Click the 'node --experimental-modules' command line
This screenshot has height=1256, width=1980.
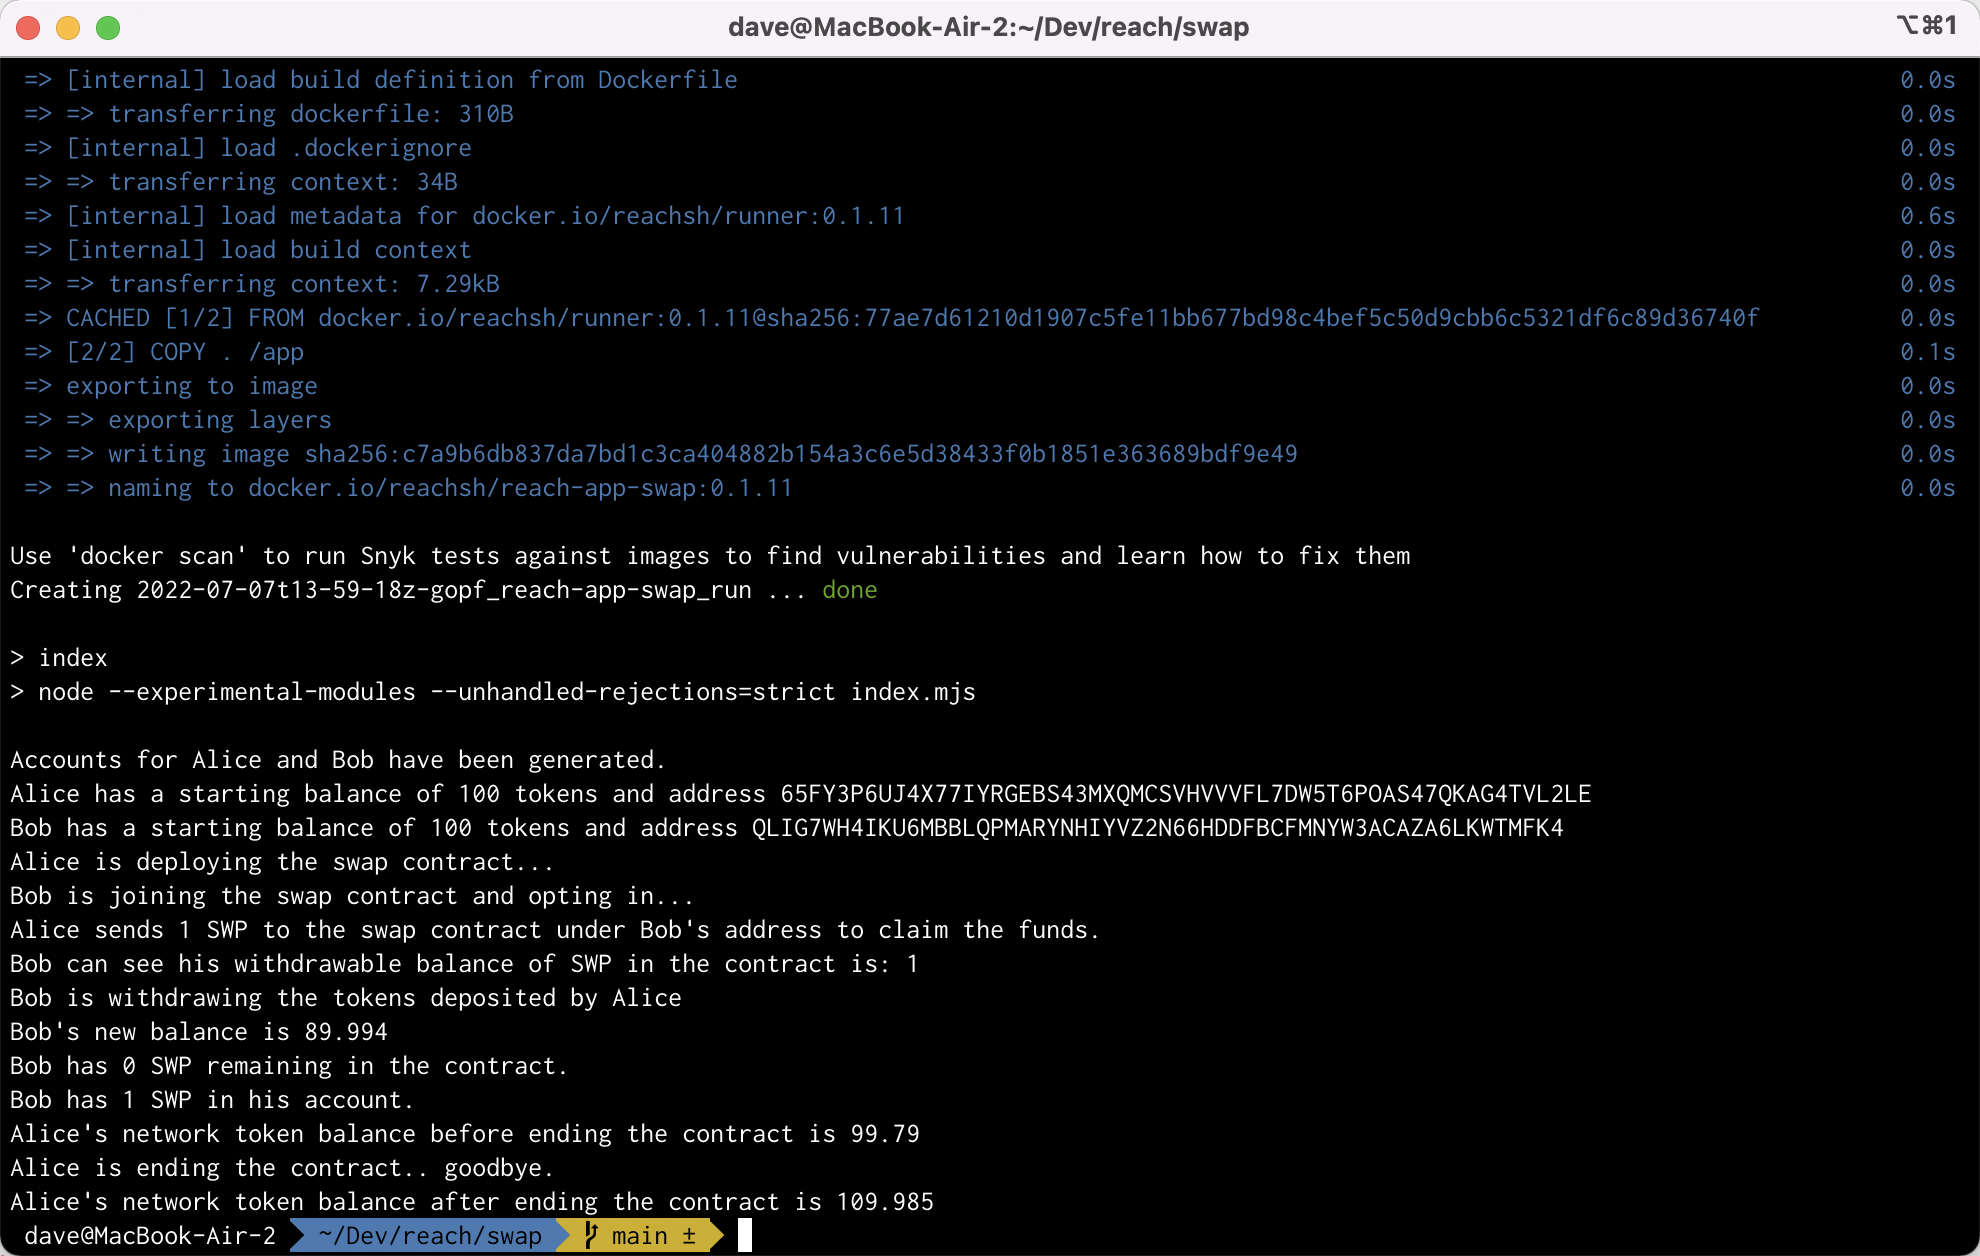[506, 692]
